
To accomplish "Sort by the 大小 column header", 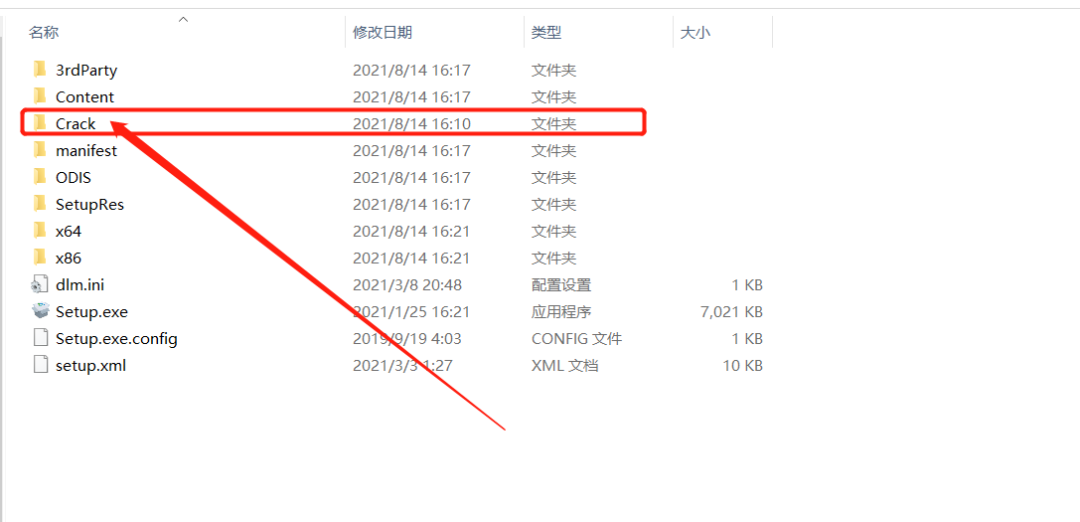I will [x=695, y=32].
